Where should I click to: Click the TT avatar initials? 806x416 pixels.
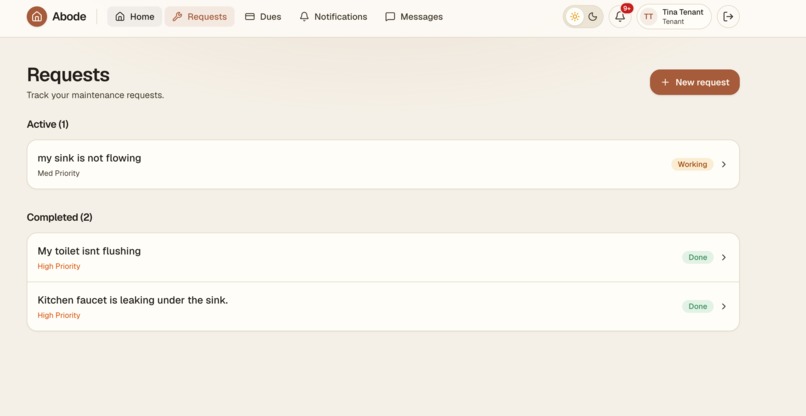649,16
